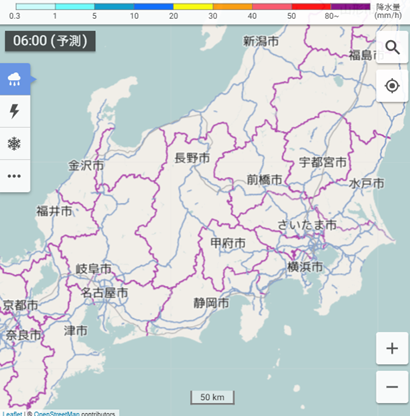Click the yellow 20-30 legend color
The image size is (410, 416).
coord(193,7)
